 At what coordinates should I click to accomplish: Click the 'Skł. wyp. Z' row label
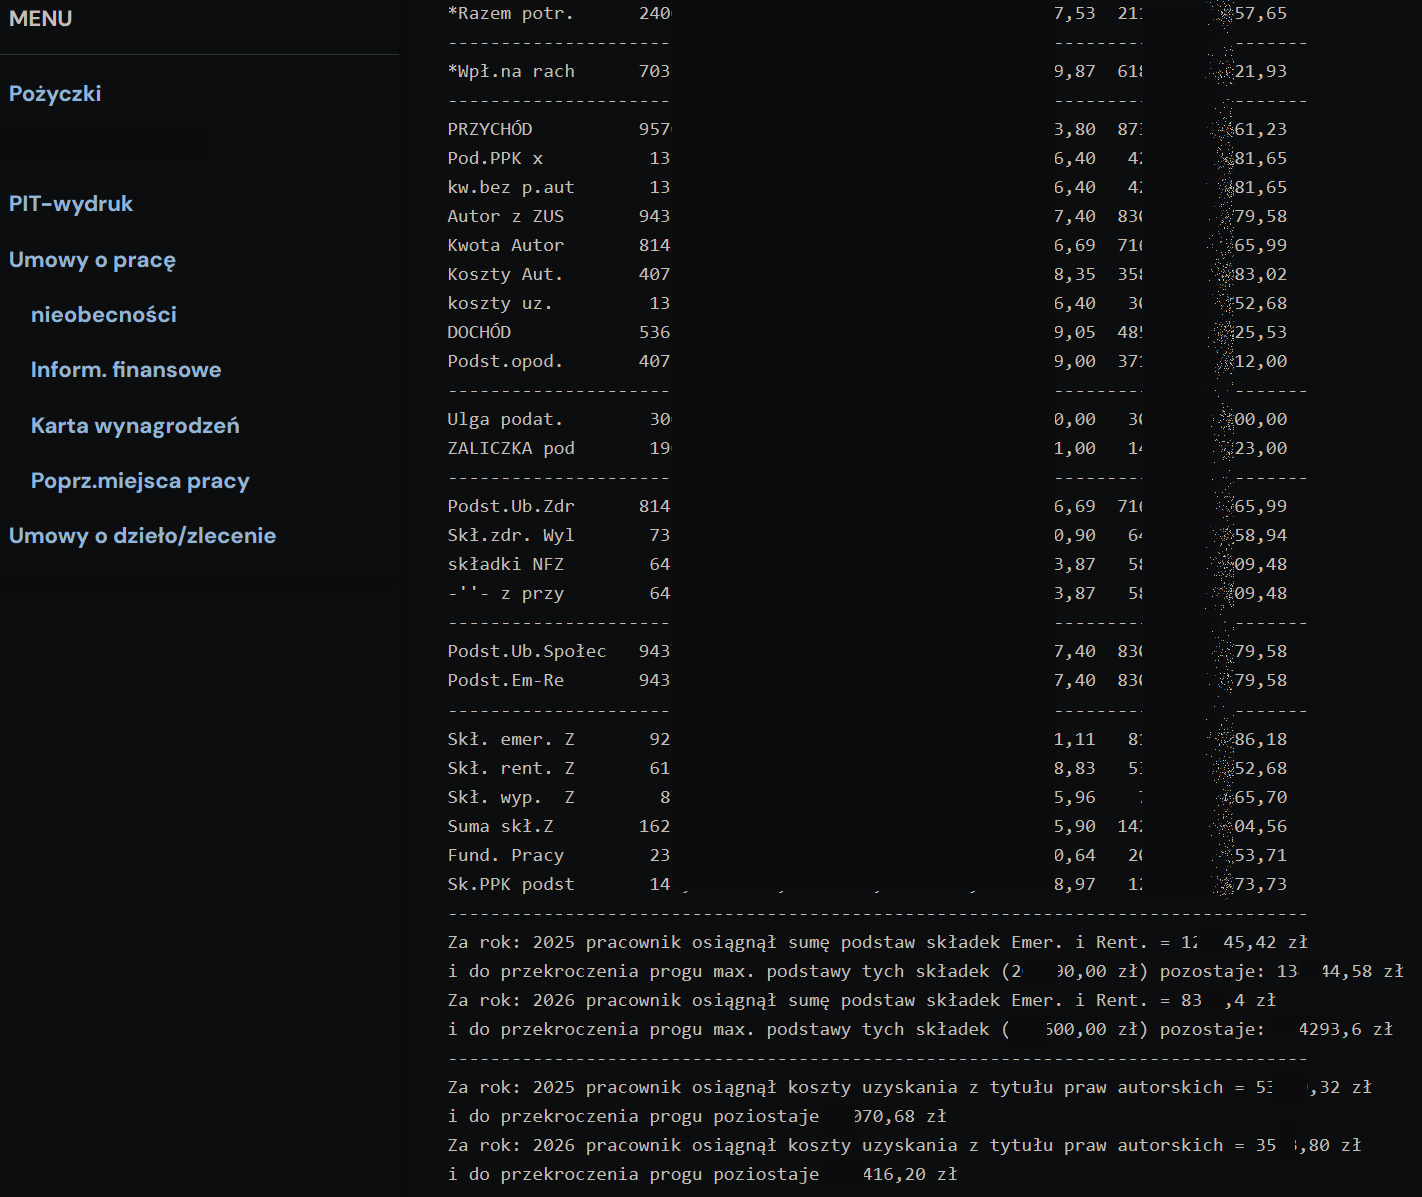pos(511,797)
